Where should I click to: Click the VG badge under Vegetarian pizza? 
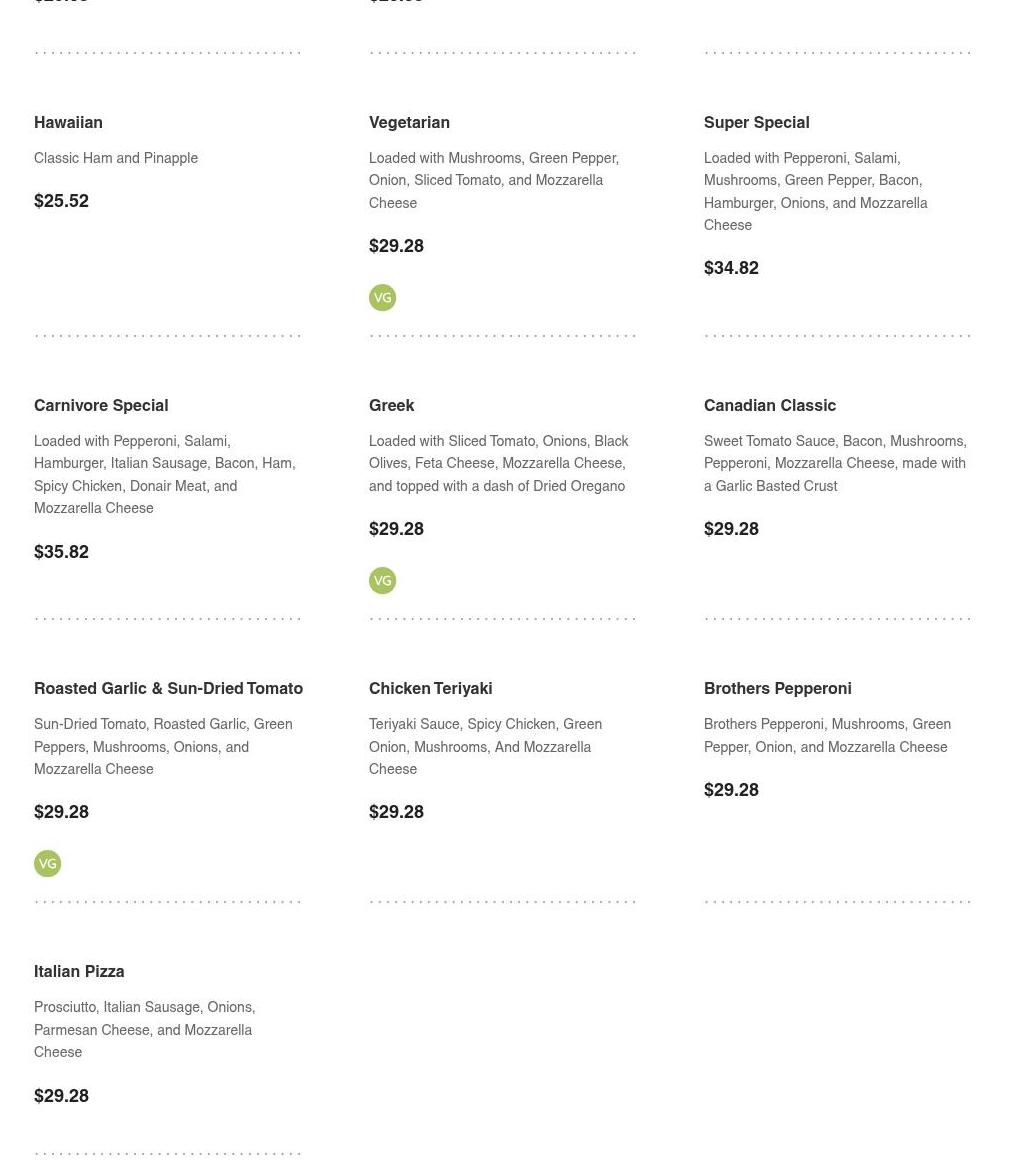point(382,298)
